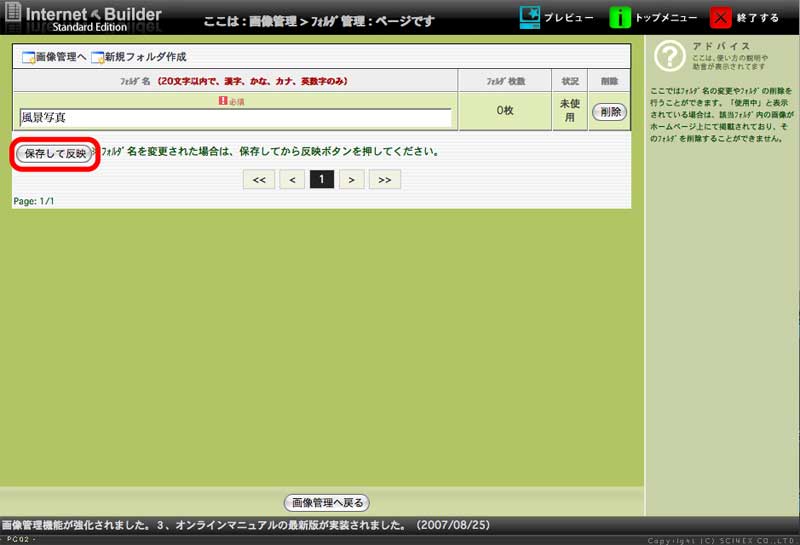
Task: Open the トップメニュー green icon
Action: 621,18
